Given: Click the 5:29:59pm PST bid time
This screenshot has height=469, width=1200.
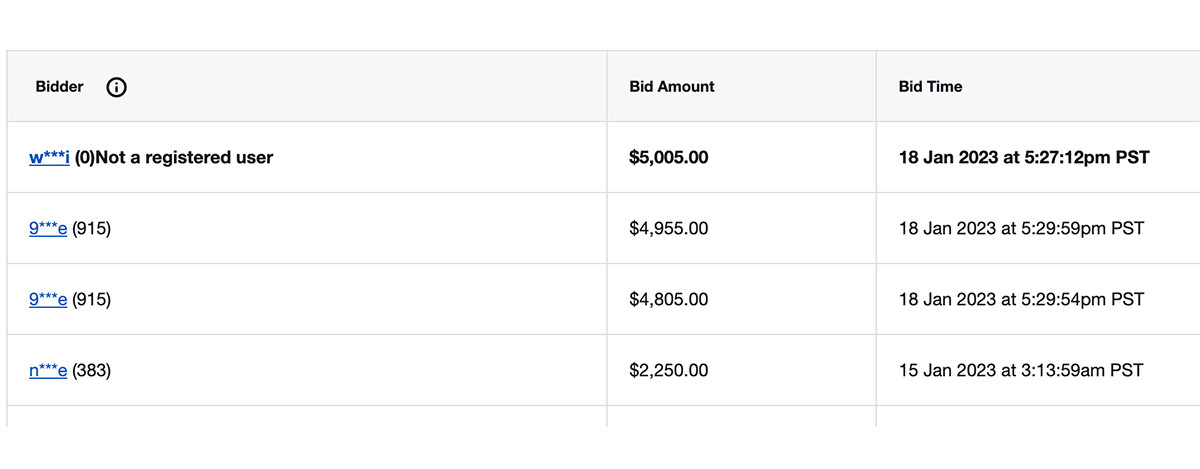Looking at the screenshot, I should click(1021, 228).
